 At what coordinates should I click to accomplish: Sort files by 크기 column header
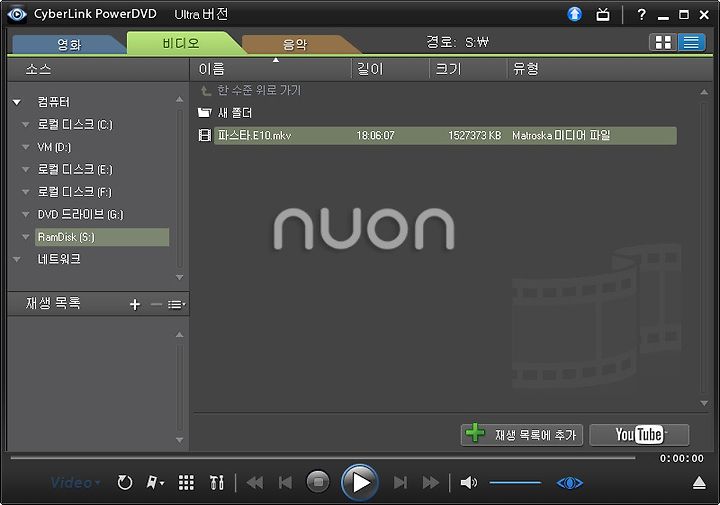pos(468,69)
